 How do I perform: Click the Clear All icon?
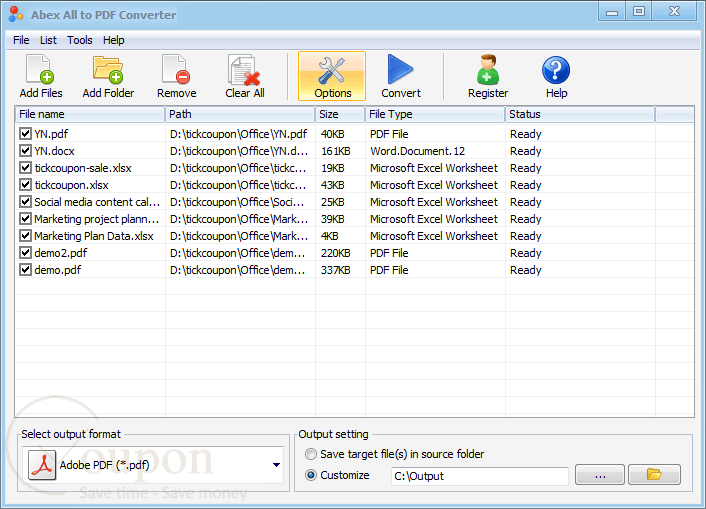[x=244, y=70]
